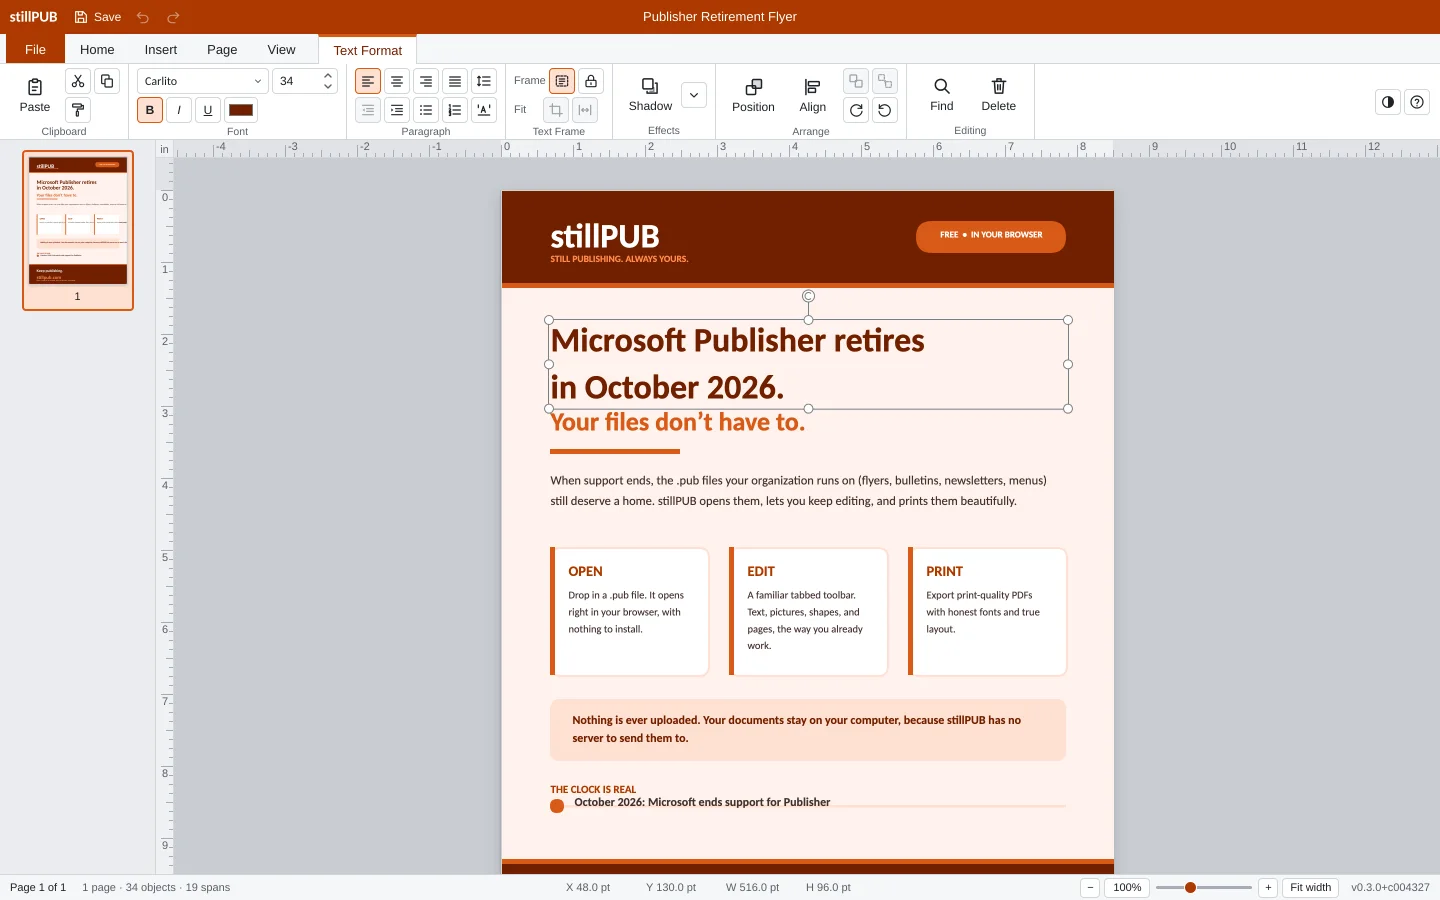
Task: Switch to the Page tab
Action: 222,49
